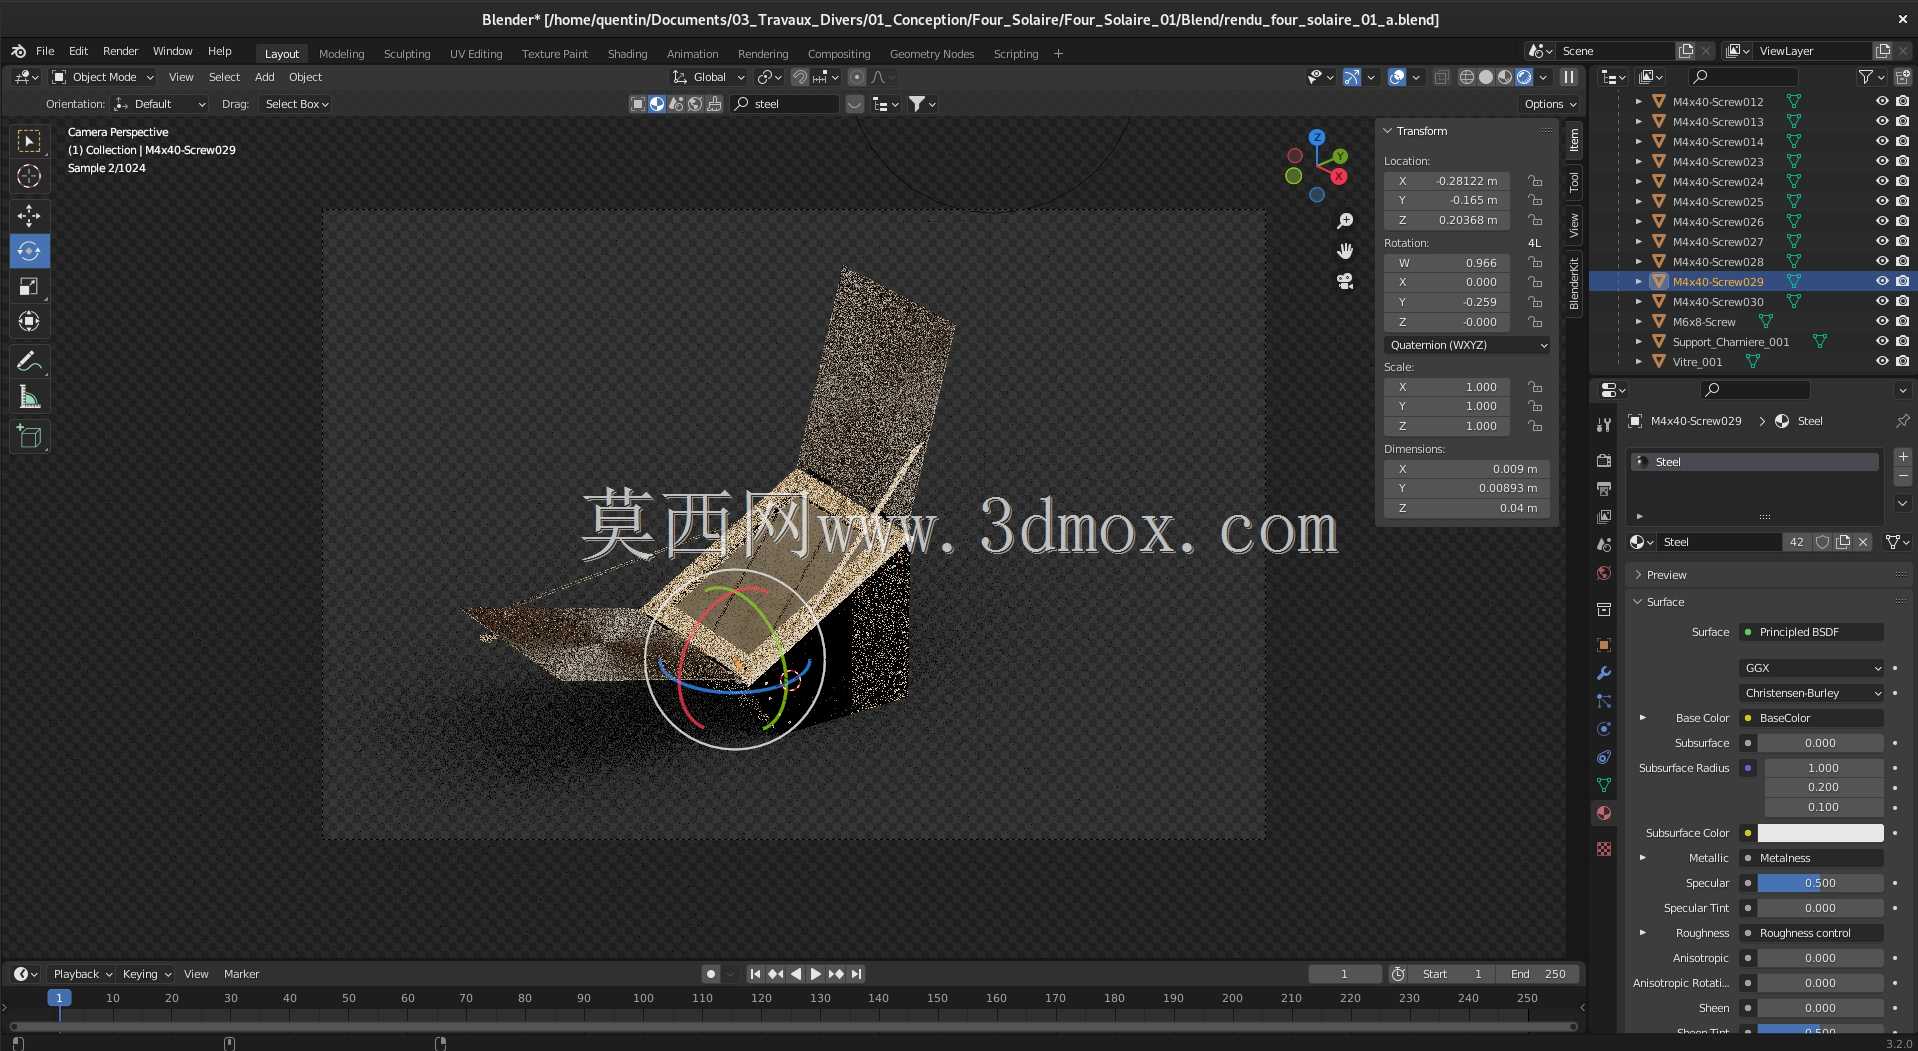Open Render properties tab
1918x1051 pixels.
(1604, 460)
